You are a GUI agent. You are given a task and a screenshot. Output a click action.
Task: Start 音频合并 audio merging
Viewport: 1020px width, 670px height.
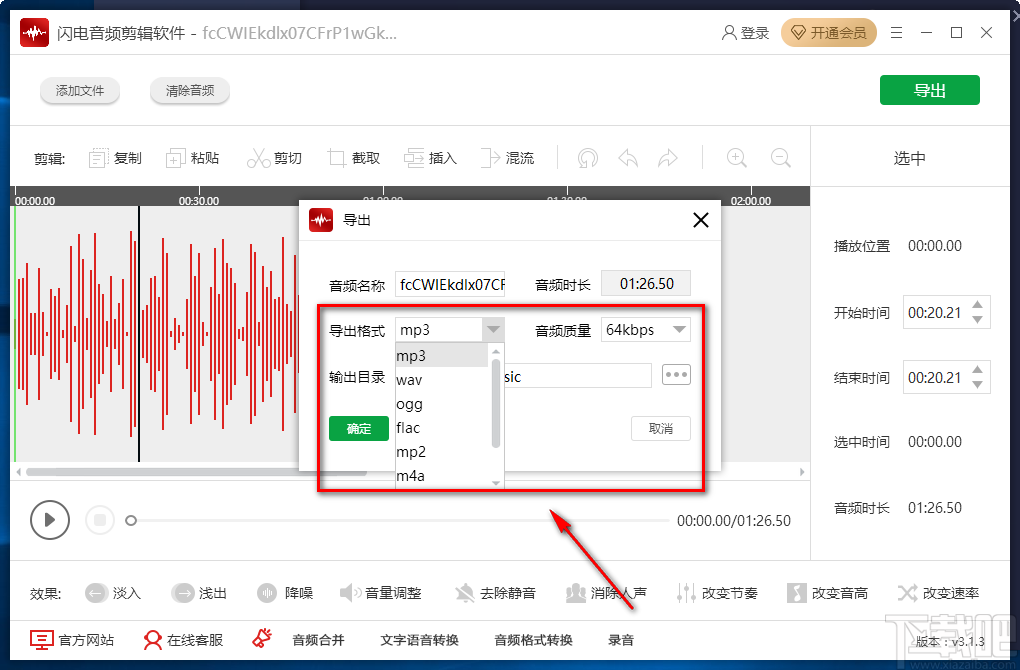tap(318, 640)
